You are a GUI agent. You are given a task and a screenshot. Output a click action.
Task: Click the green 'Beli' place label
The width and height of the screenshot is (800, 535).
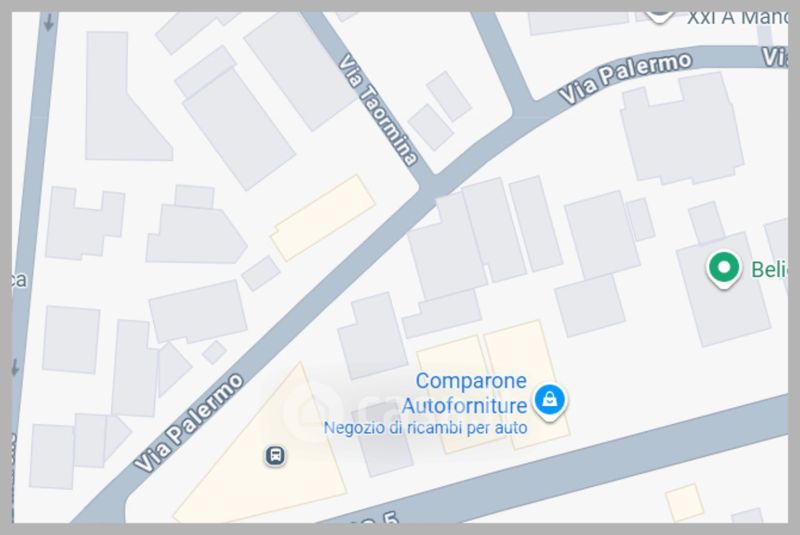(x=769, y=269)
